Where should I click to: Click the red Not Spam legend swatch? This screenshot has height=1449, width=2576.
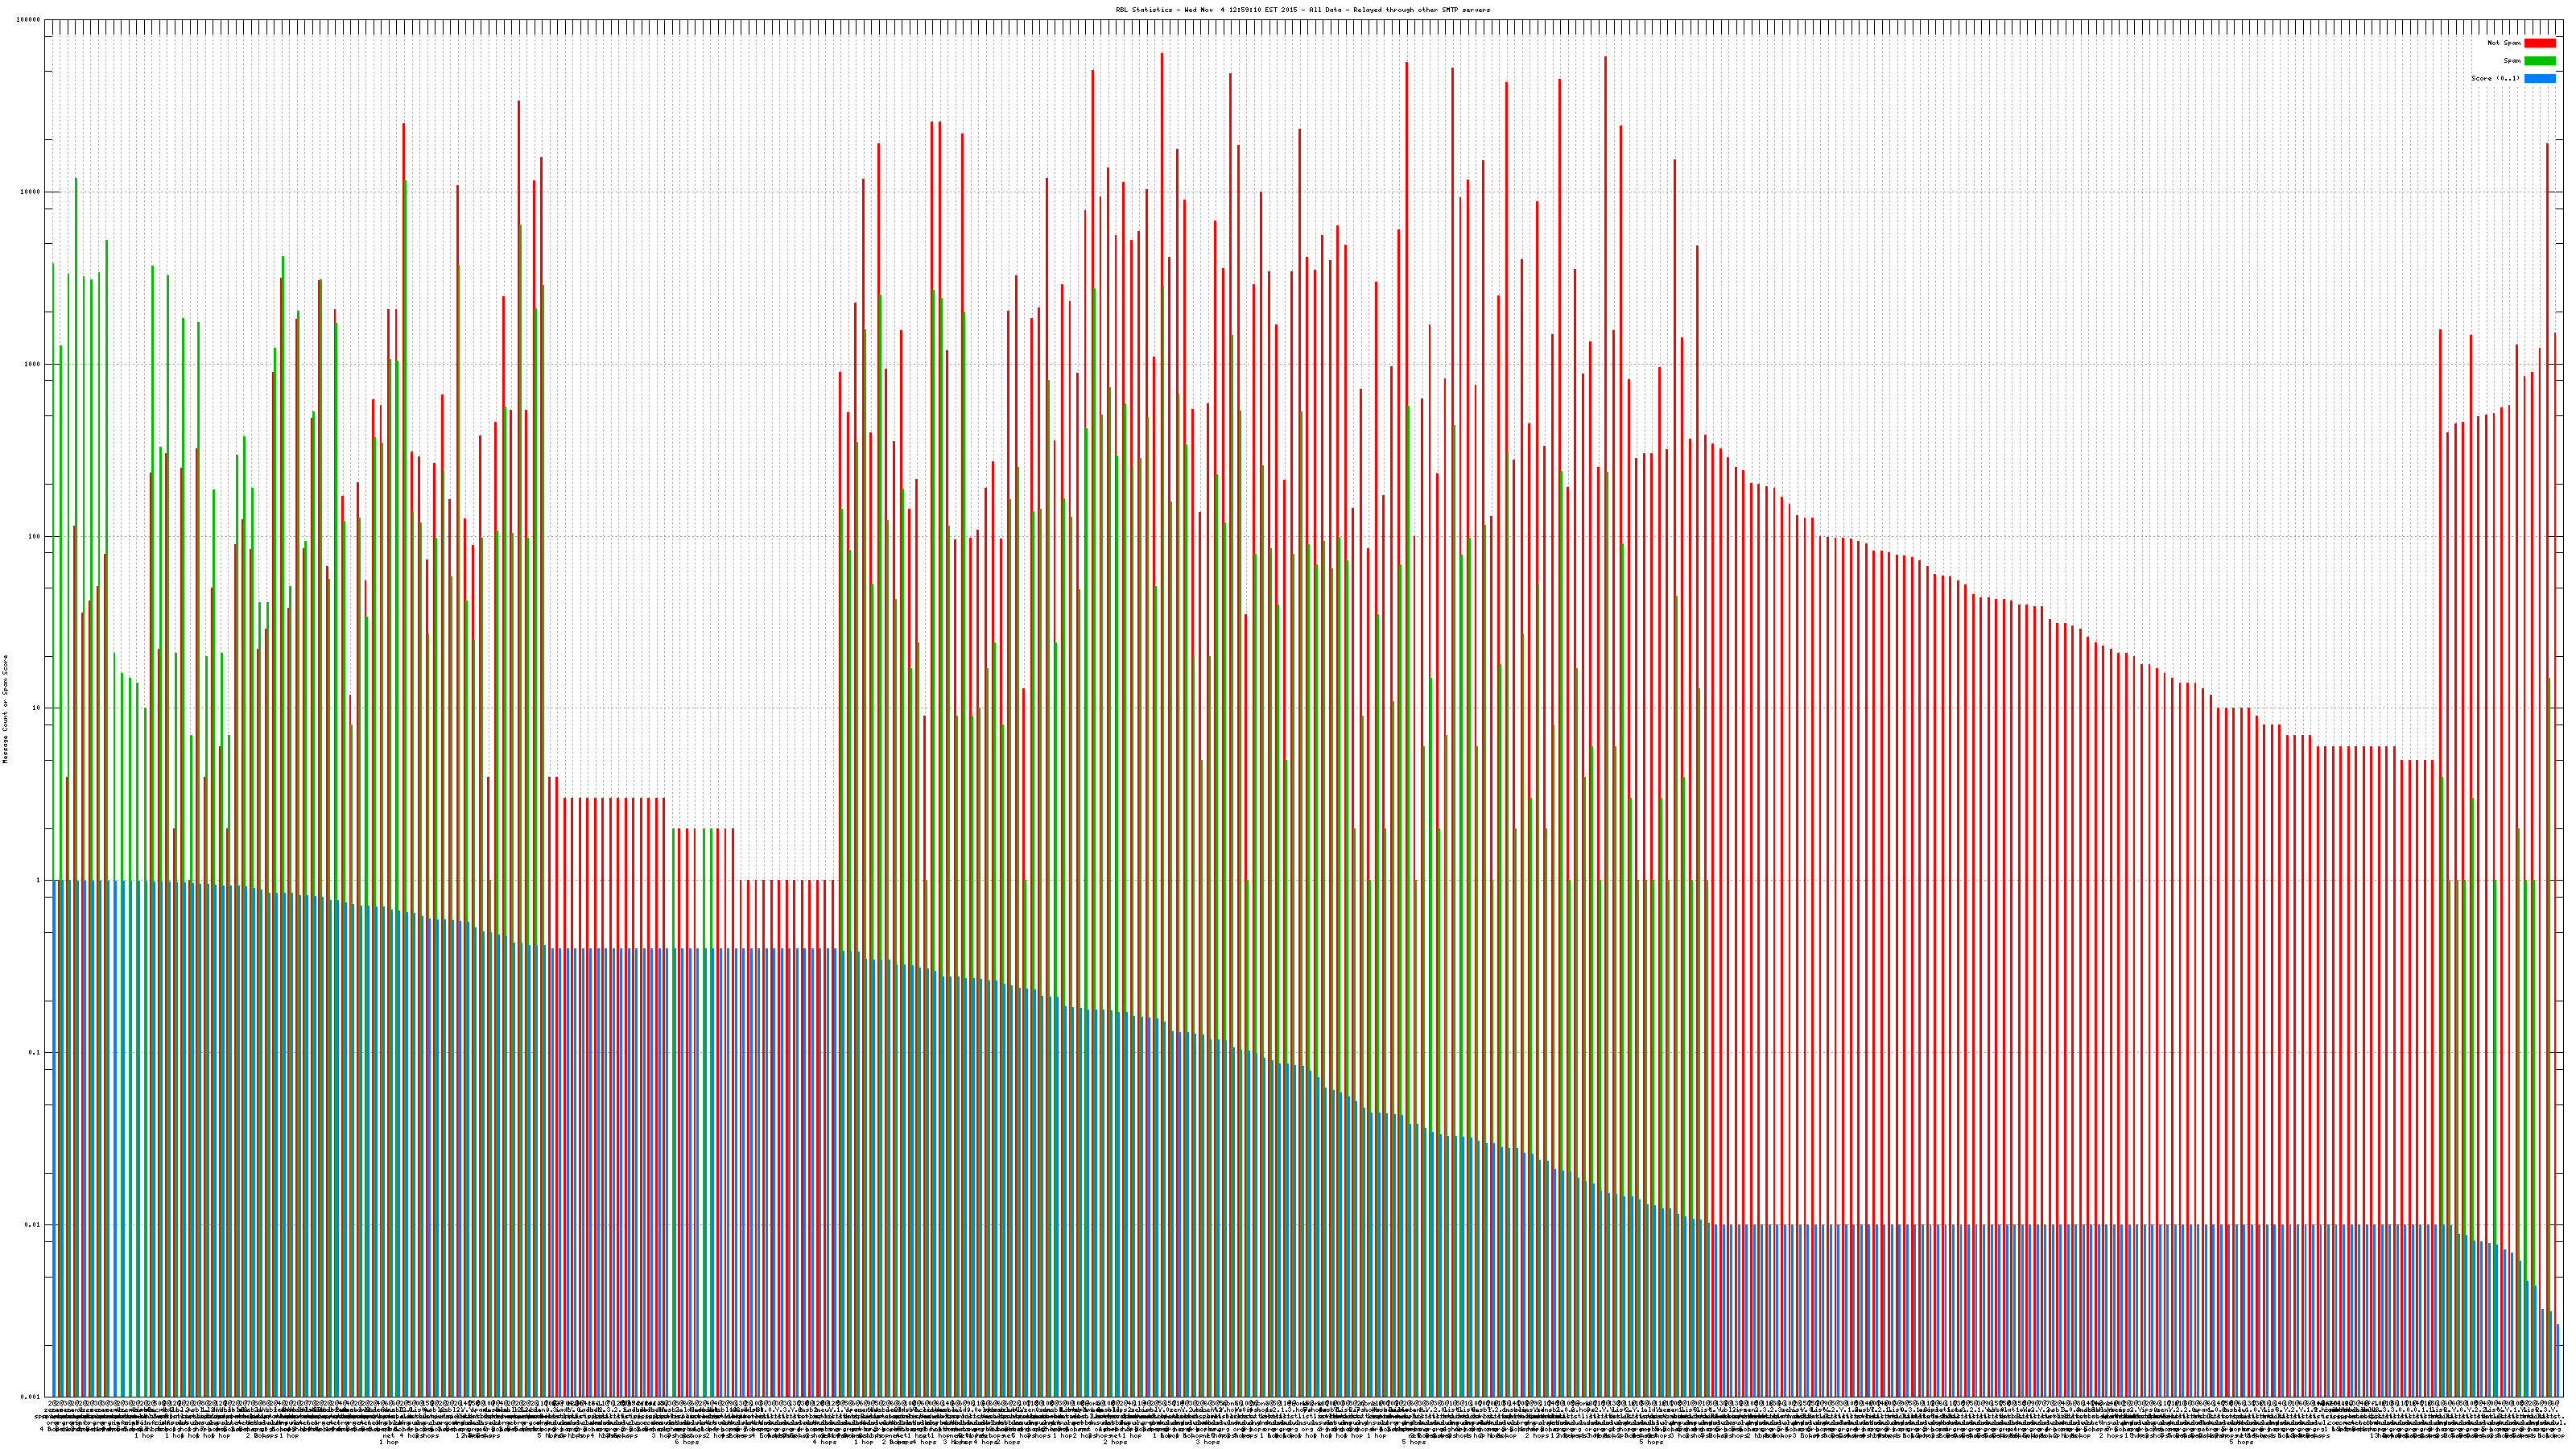2540,43
